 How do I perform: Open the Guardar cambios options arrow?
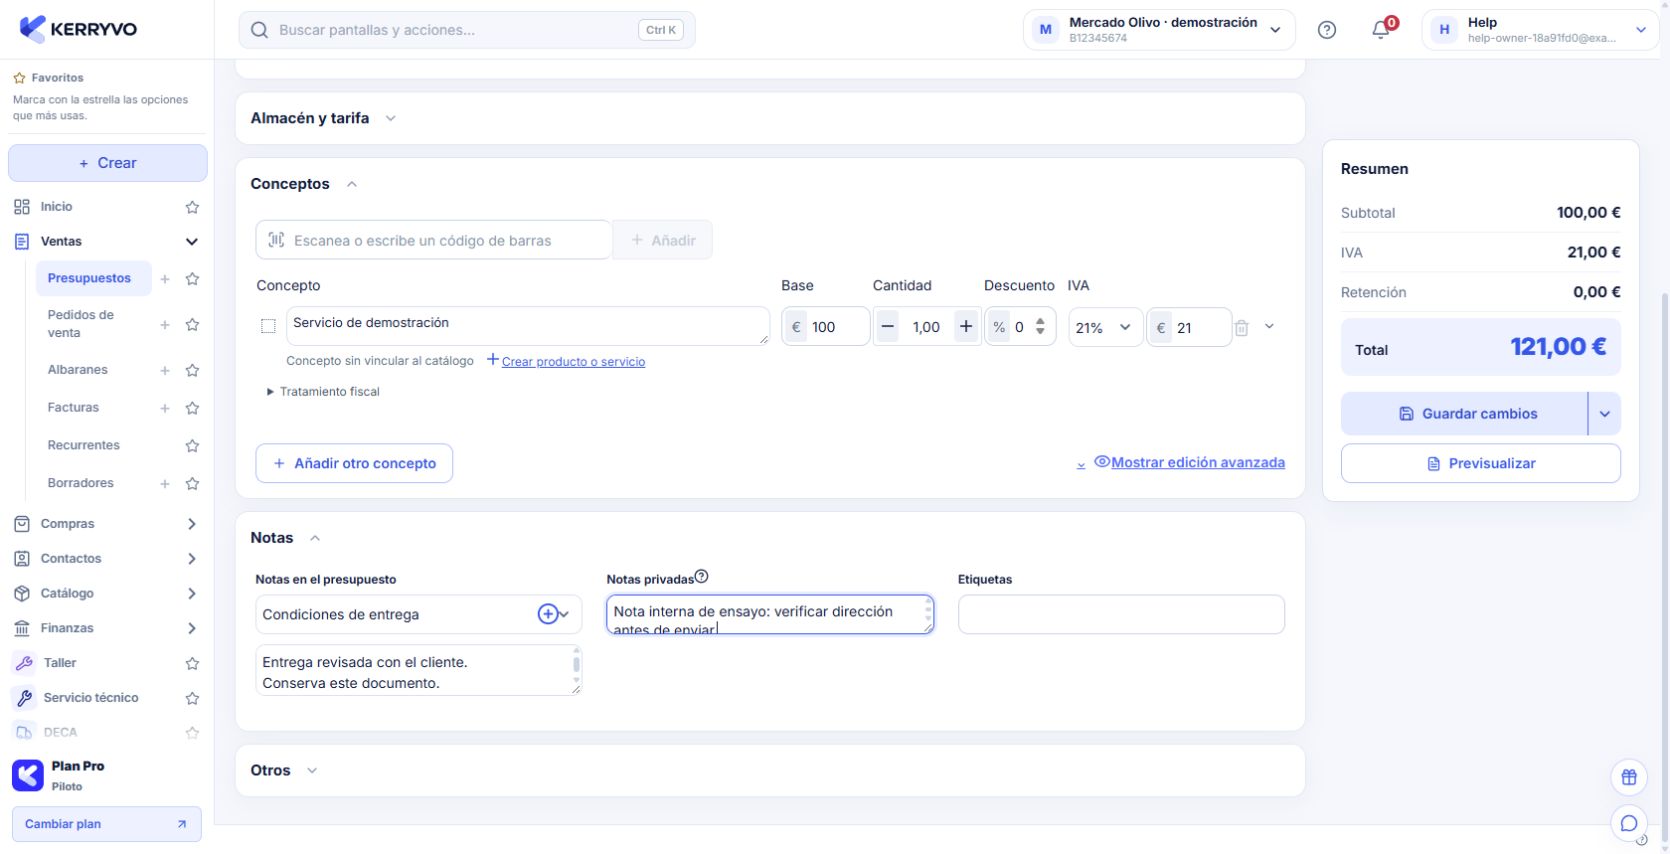(1604, 414)
